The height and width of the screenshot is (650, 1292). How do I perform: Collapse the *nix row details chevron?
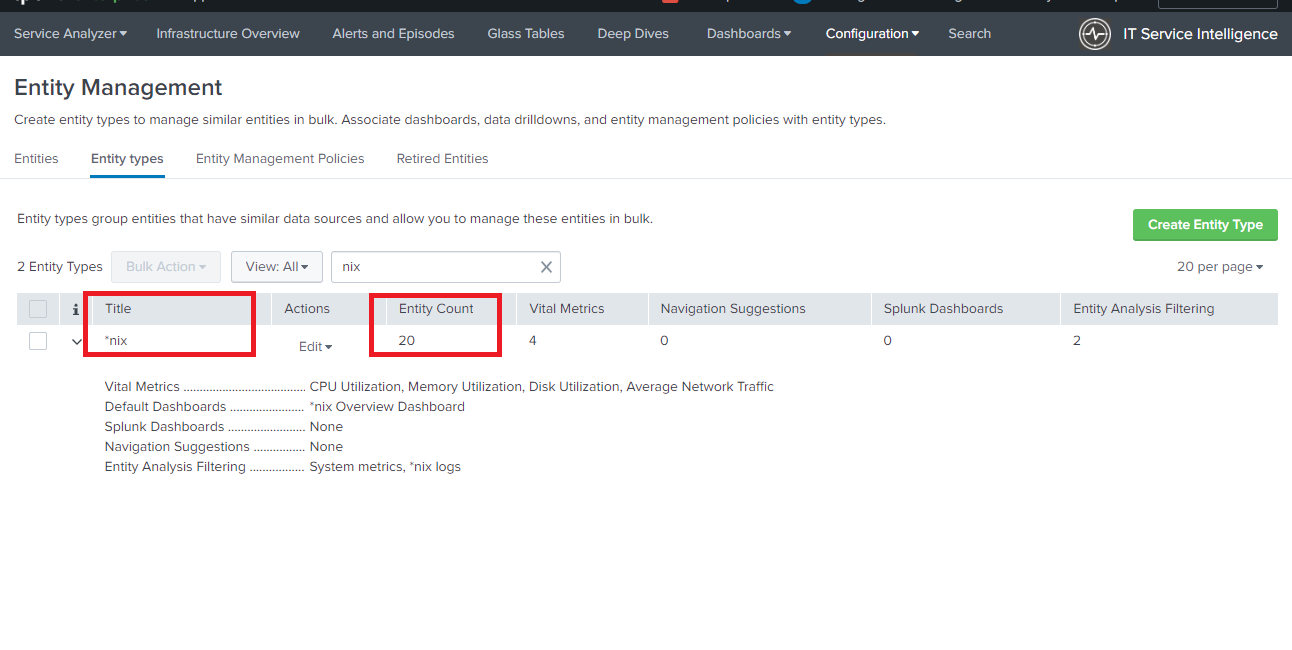point(77,342)
